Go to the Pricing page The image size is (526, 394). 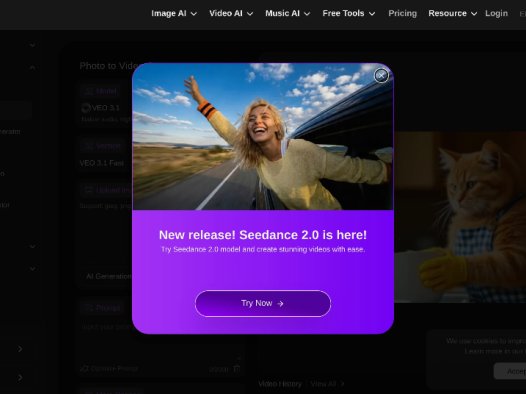403,13
